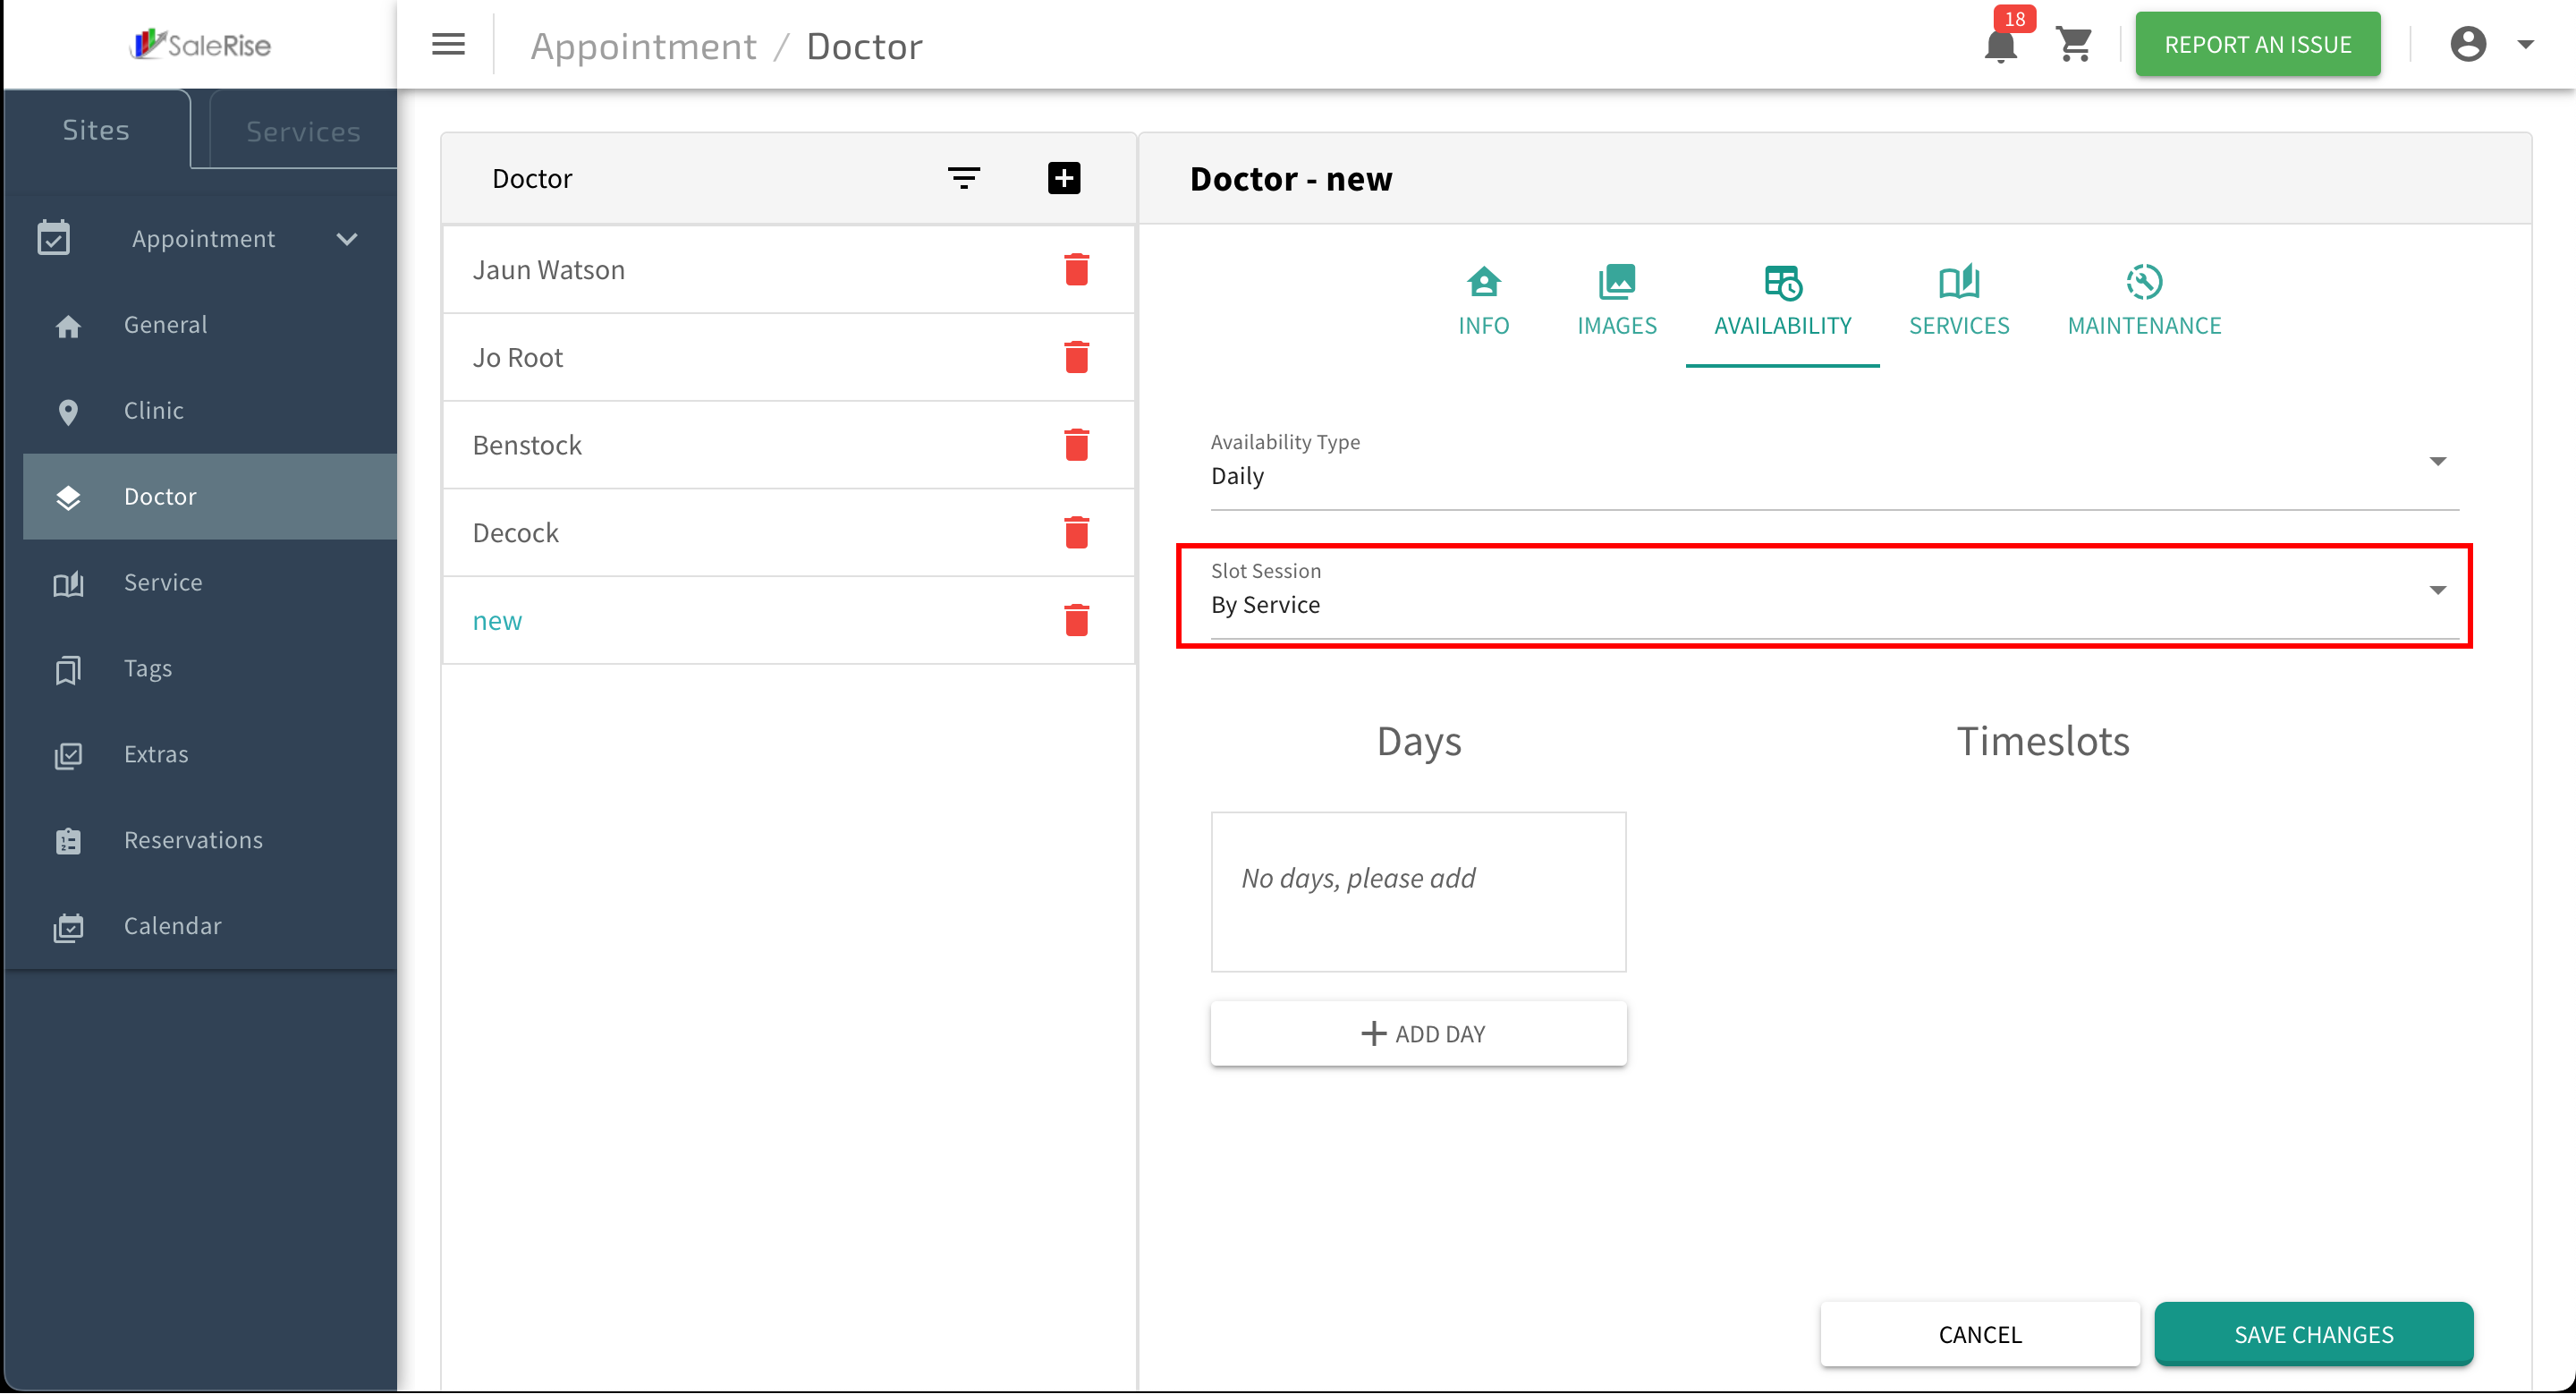This screenshot has width=2576, height=1394.
Task: Remove Jo Root via trash icon
Action: pyautogui.click(x=1076, y=357)
